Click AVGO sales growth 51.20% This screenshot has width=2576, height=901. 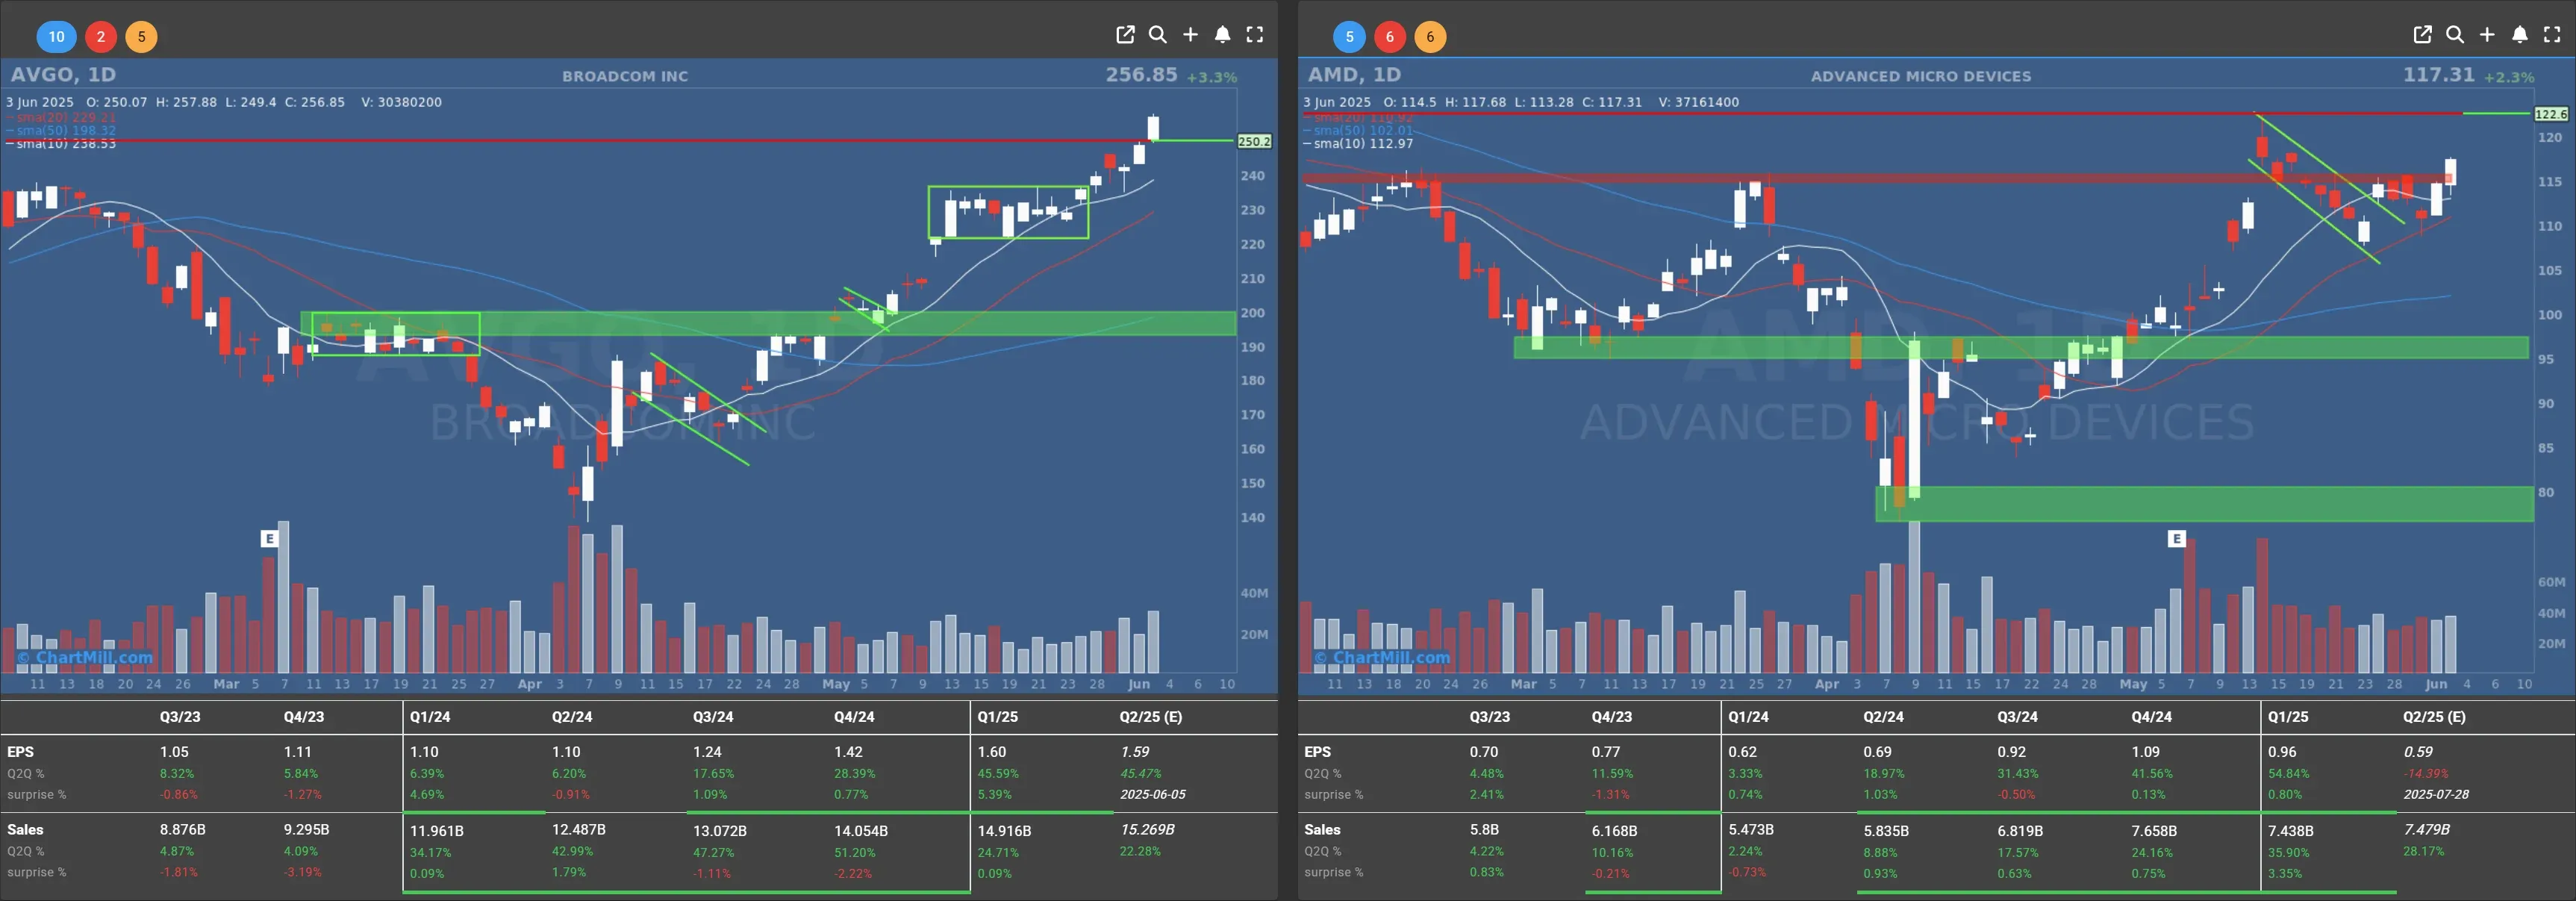pos(854,853)
